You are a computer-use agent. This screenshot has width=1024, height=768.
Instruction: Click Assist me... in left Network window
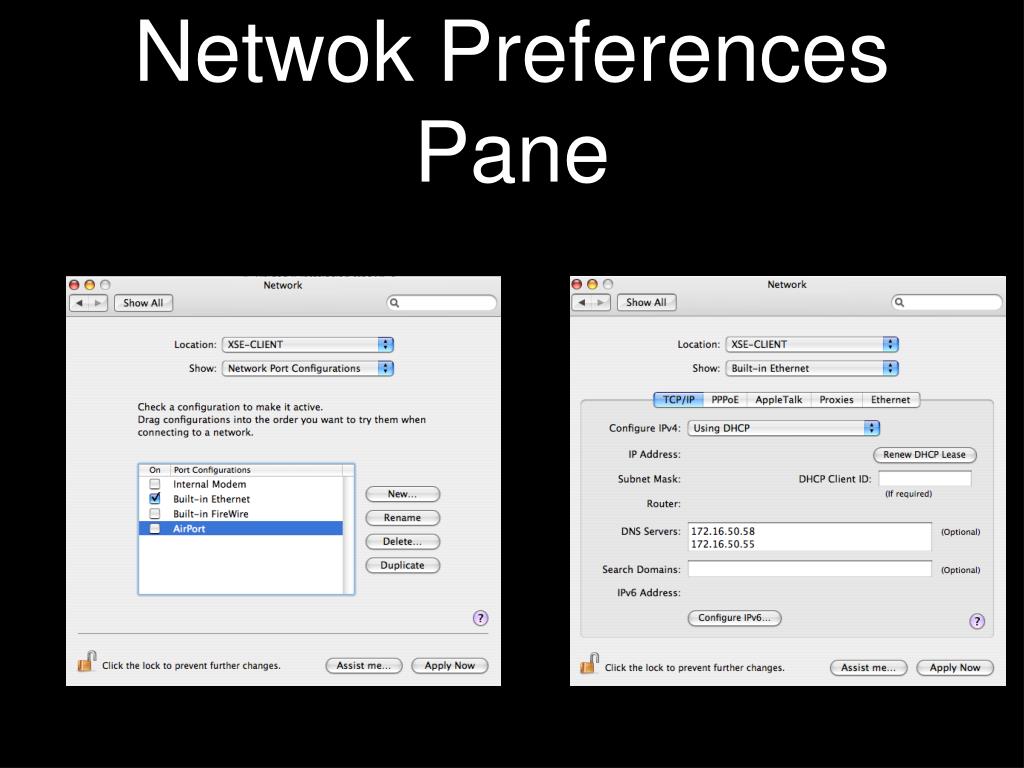364,665
